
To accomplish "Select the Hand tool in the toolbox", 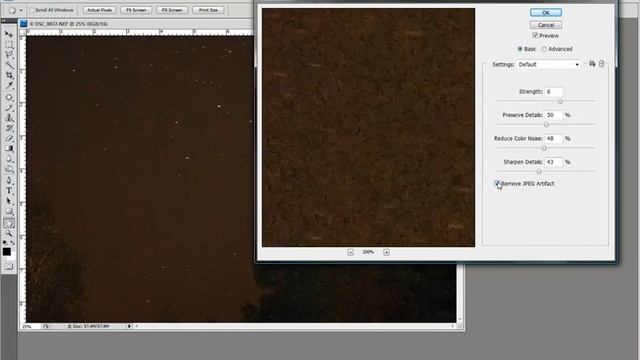I will [x=9, y=223].
